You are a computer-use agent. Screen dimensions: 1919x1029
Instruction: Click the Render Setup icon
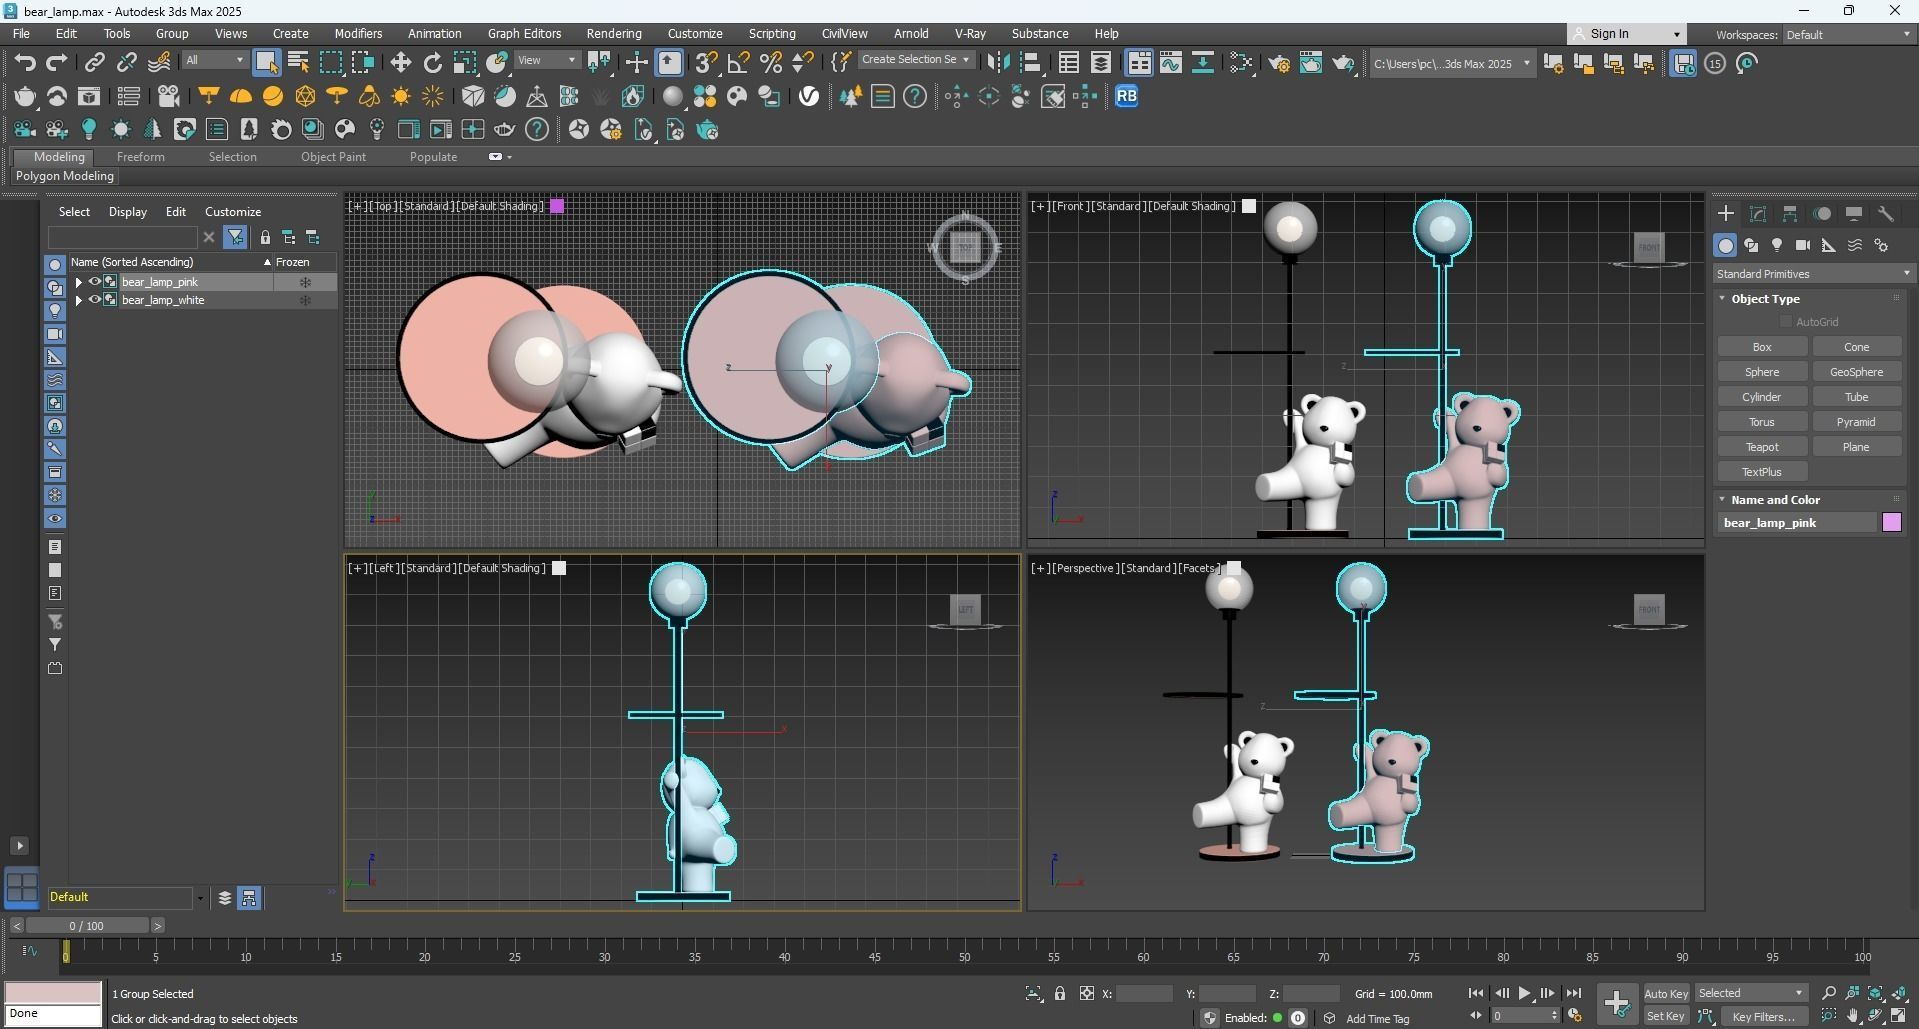(1278, 63)
